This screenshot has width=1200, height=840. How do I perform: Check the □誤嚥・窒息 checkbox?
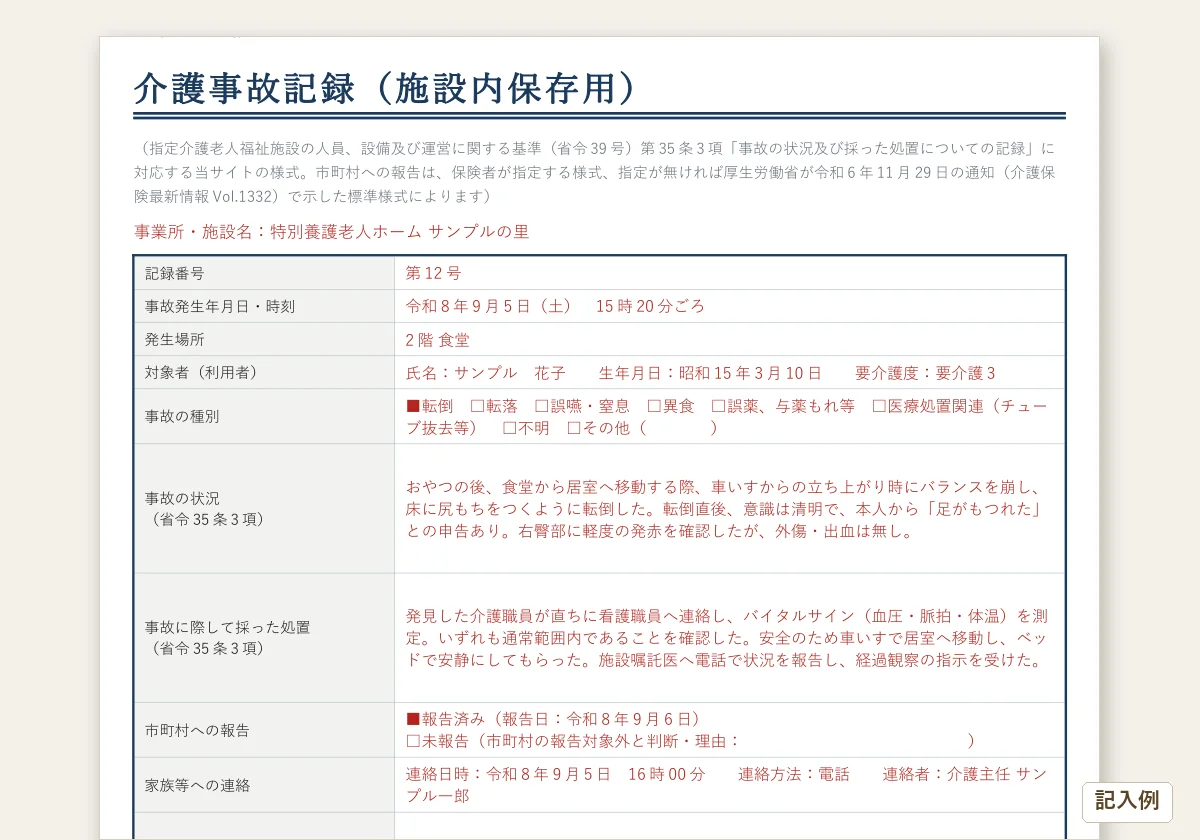coord(541,406)
